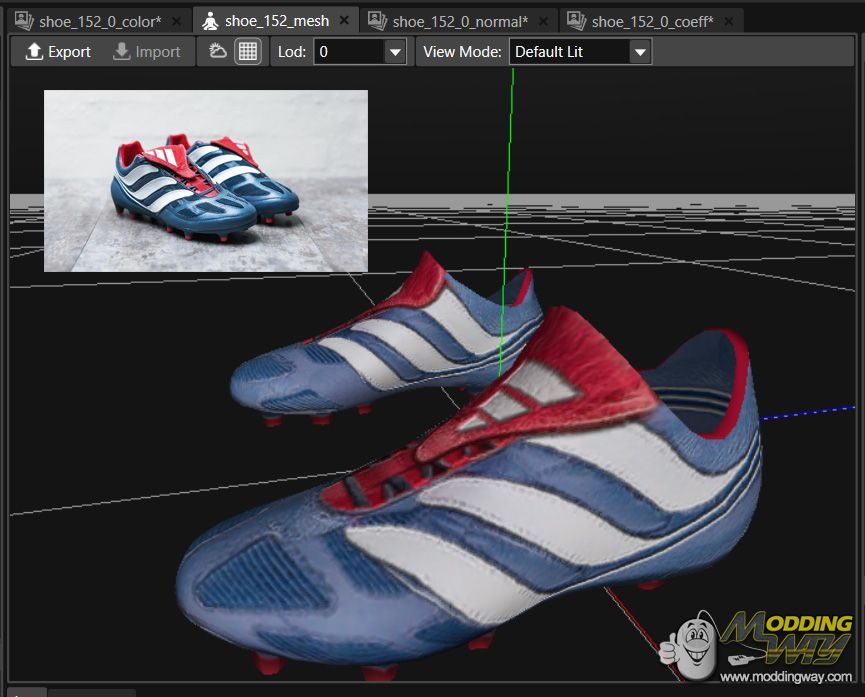Close the shoe_152_mesh tab
The height and width of the screenshot is (697, 865).
(344, 21)
